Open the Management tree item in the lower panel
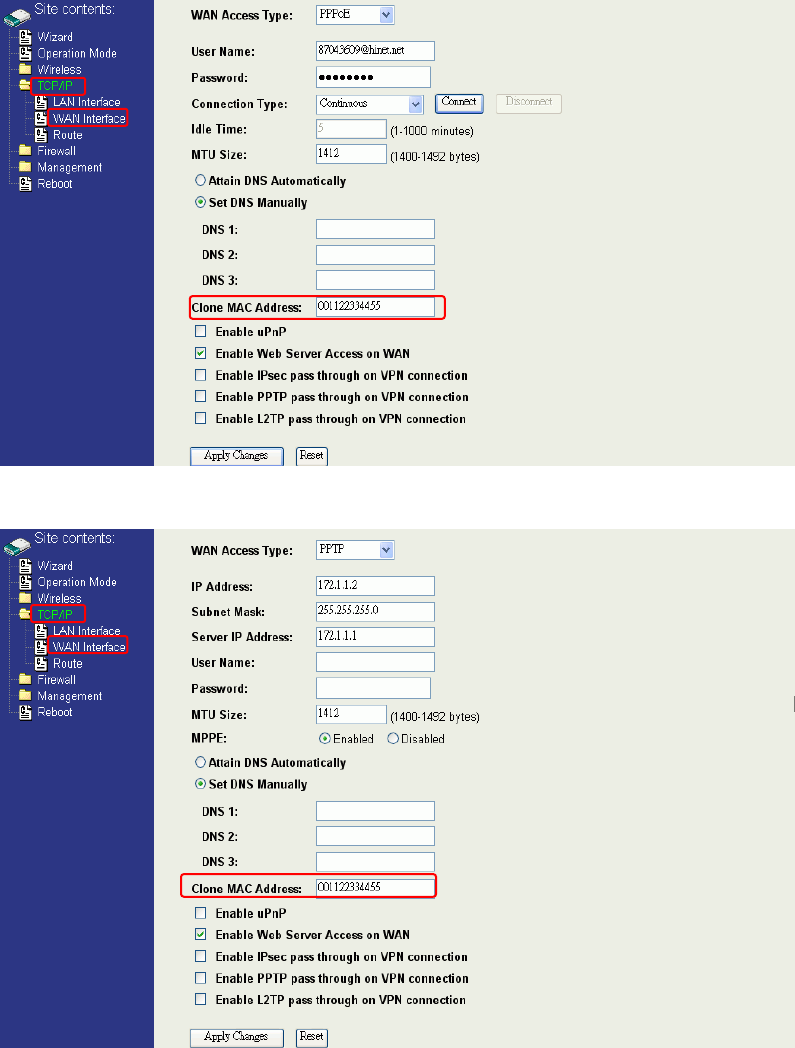 point(70,696)
